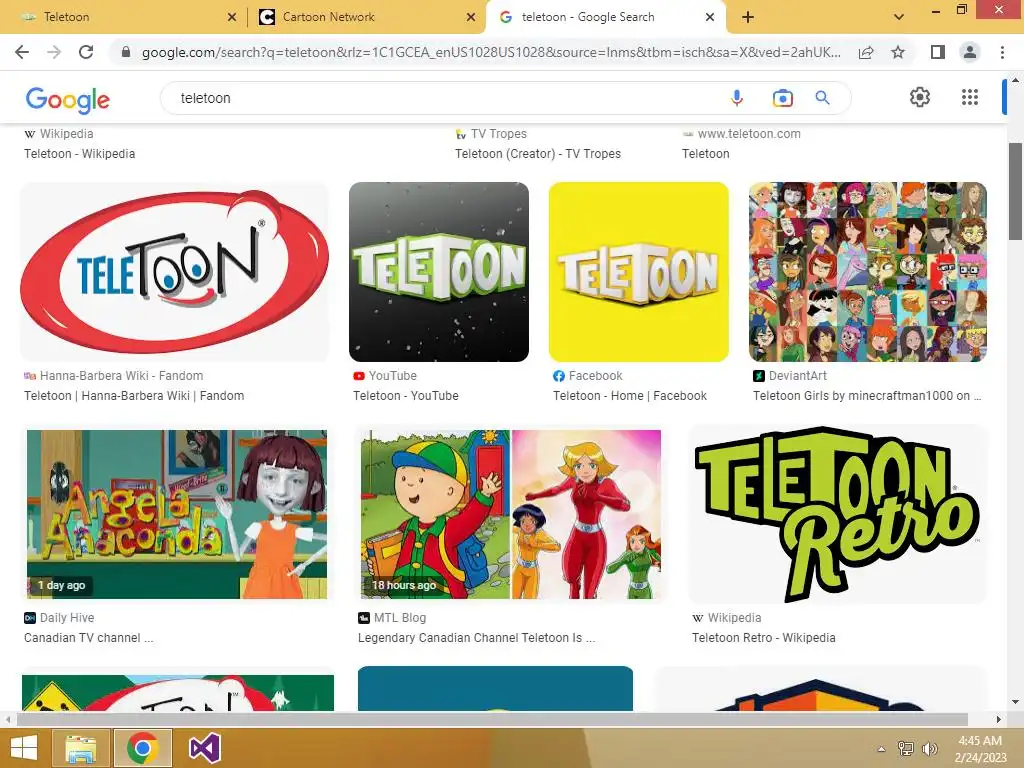The height and width of the screenshot is (768, 1024).
Task: Close the Teletoon tab
Action: [232, 17]
